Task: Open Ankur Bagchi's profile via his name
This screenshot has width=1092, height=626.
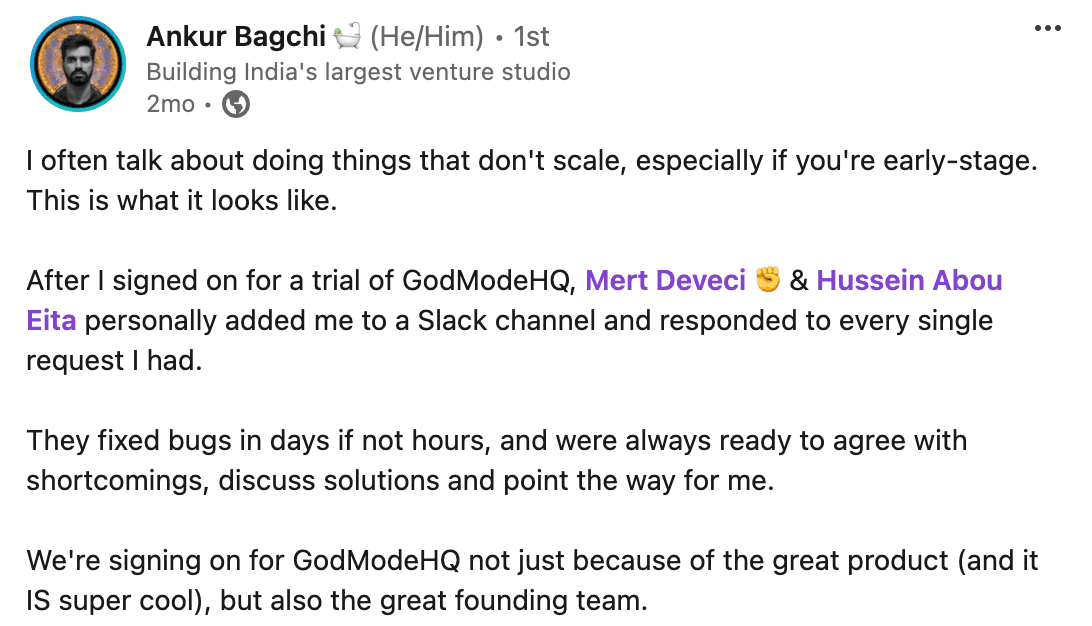Action: [236, 38]
